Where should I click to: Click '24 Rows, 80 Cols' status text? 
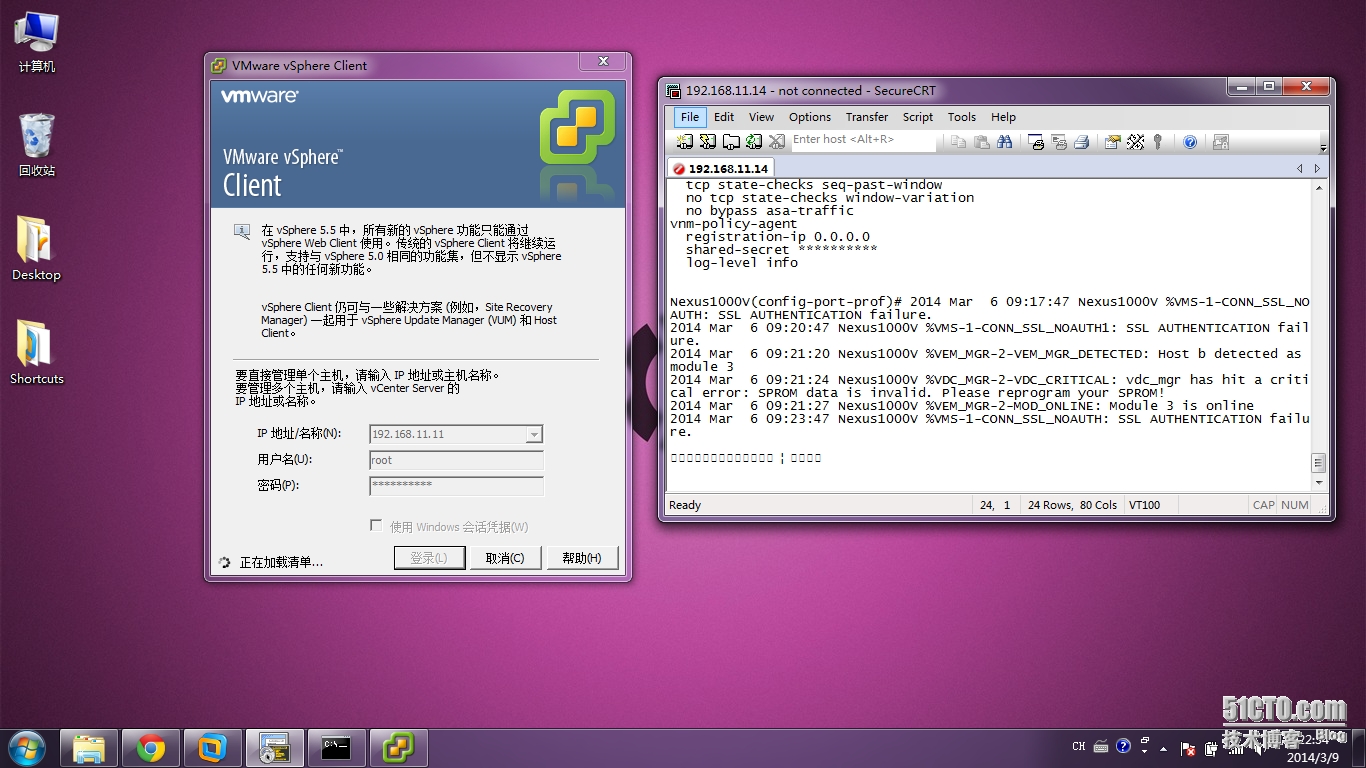pos(1072,505)
